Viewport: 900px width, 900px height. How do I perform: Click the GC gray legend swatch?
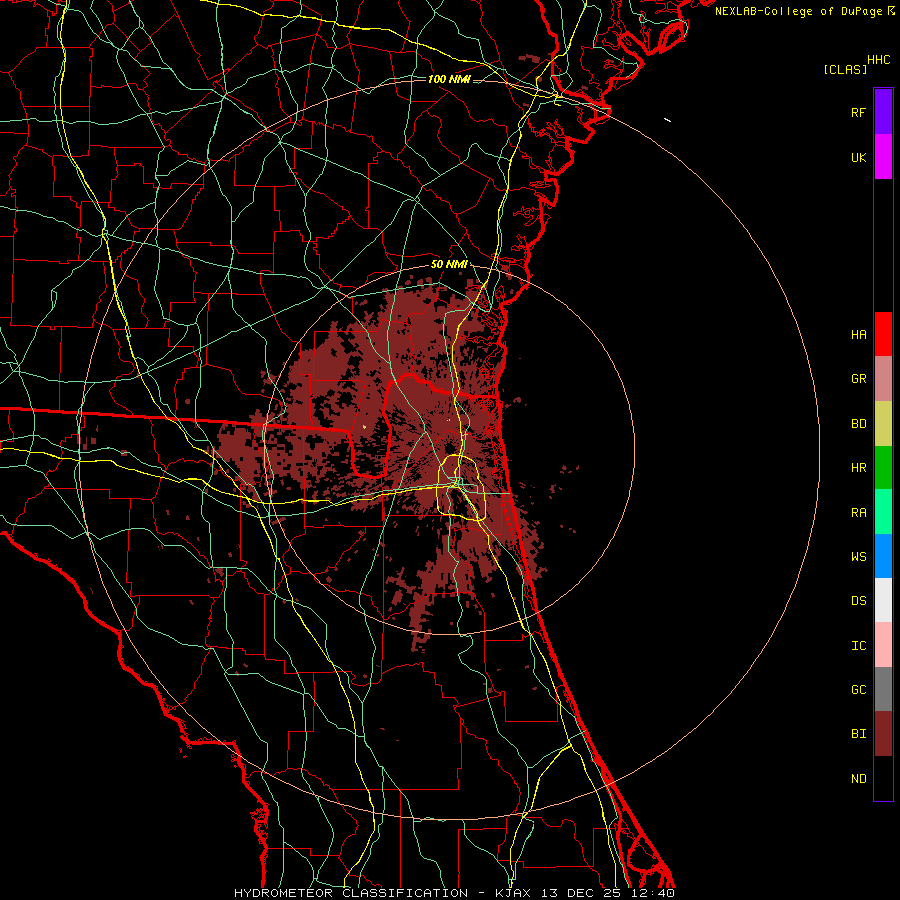(883, 689)
